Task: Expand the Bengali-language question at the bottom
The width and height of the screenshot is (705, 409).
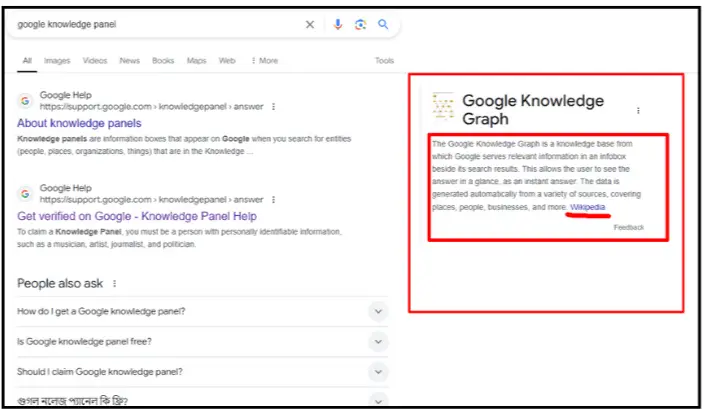Action: point(202,400)
